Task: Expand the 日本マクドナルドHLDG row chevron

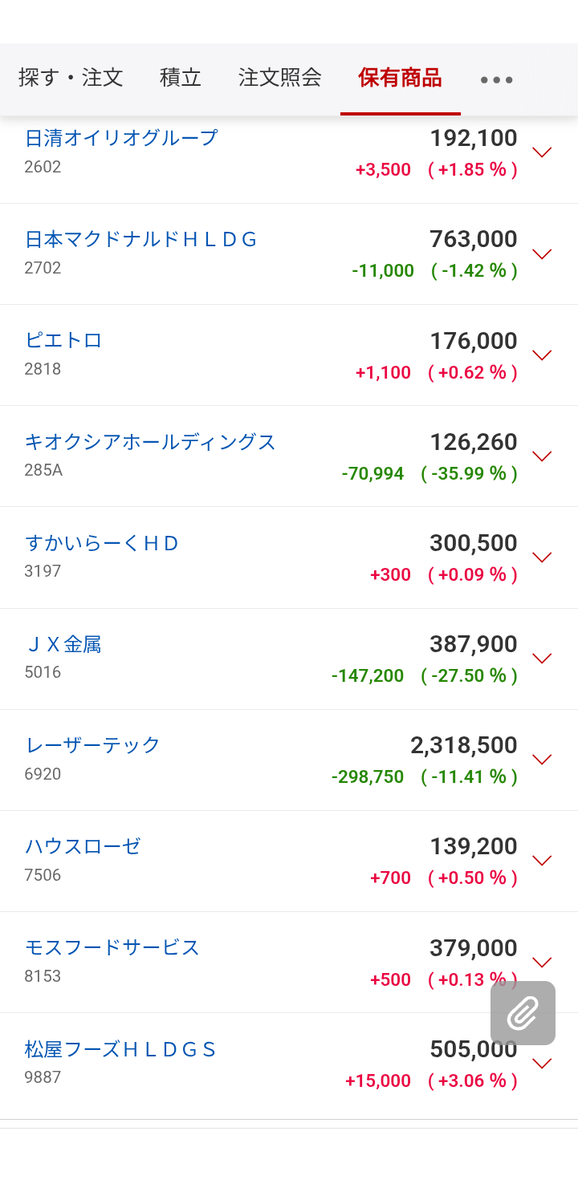Action: [x=542, y=254]
